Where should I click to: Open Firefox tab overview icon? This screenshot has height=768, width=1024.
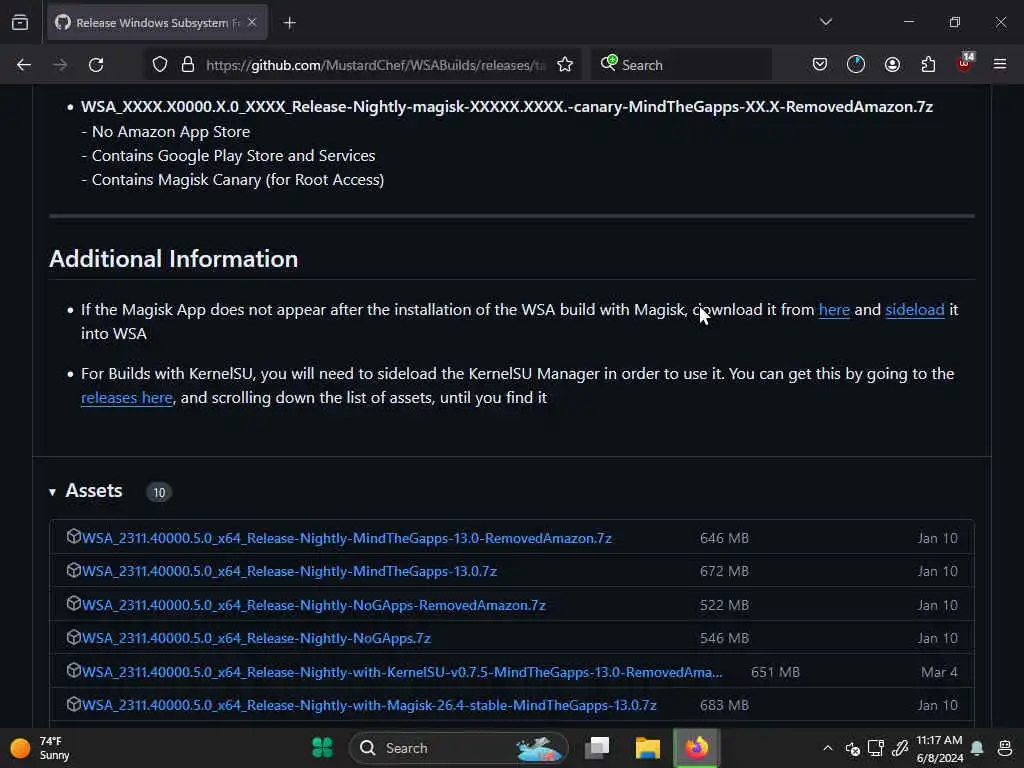[x=20, y=23]
